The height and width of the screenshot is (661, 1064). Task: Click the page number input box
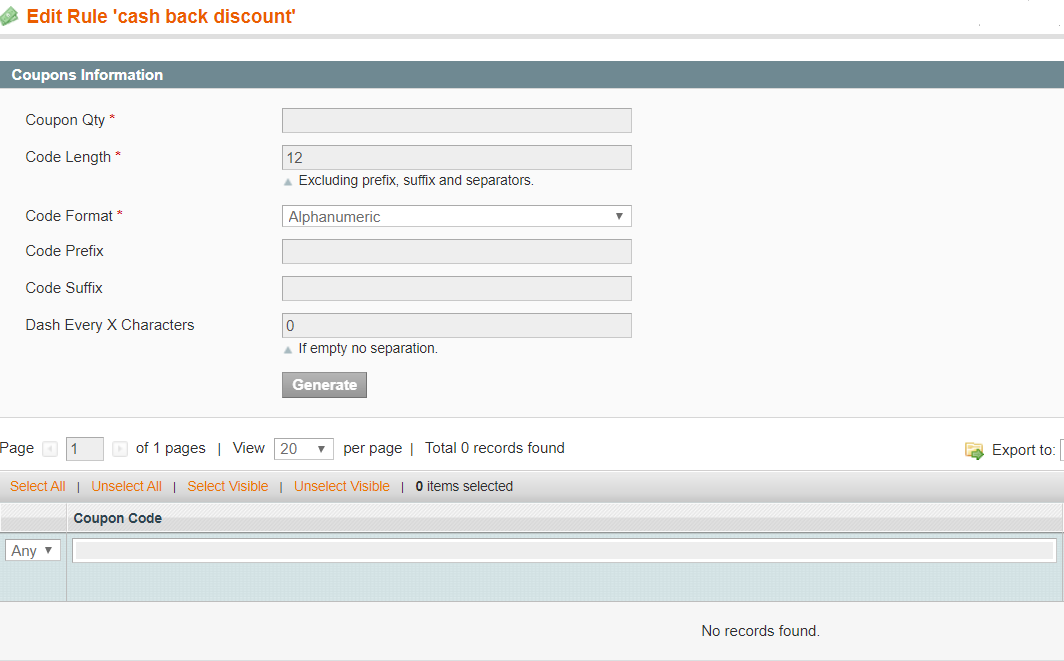pyautogui.click(x=85, y=449)
